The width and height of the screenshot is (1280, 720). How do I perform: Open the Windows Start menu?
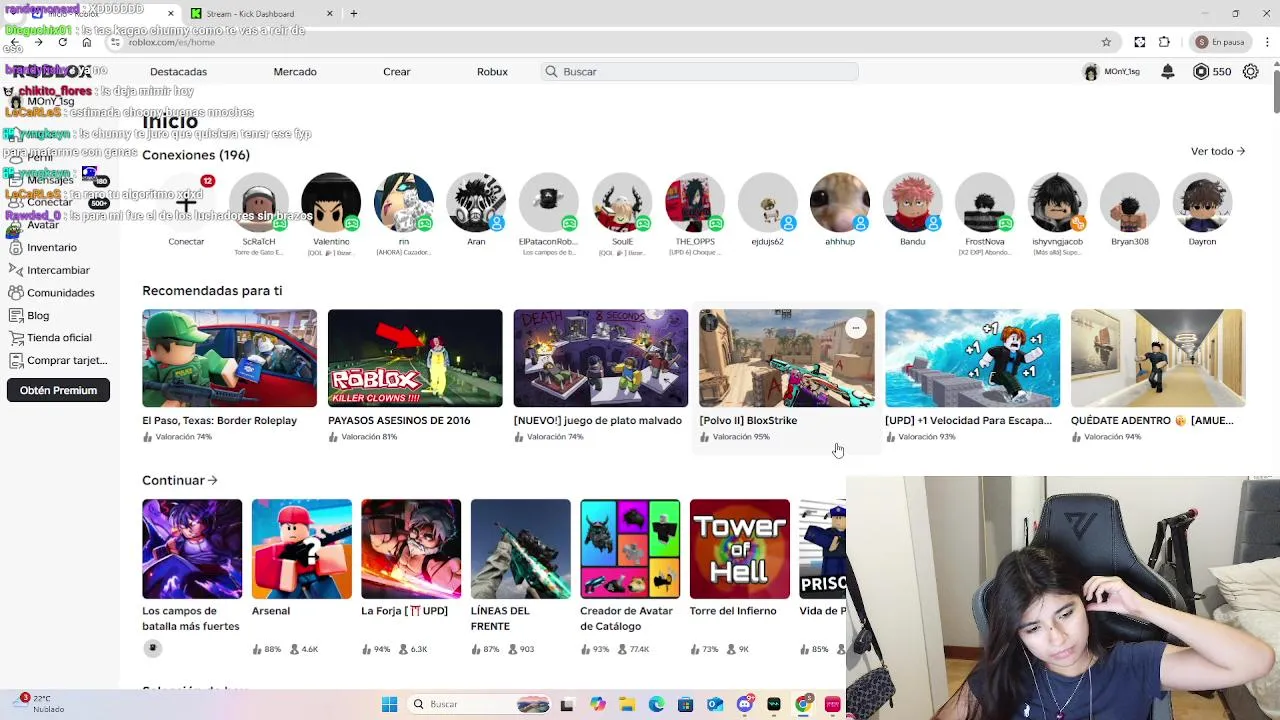389,704
